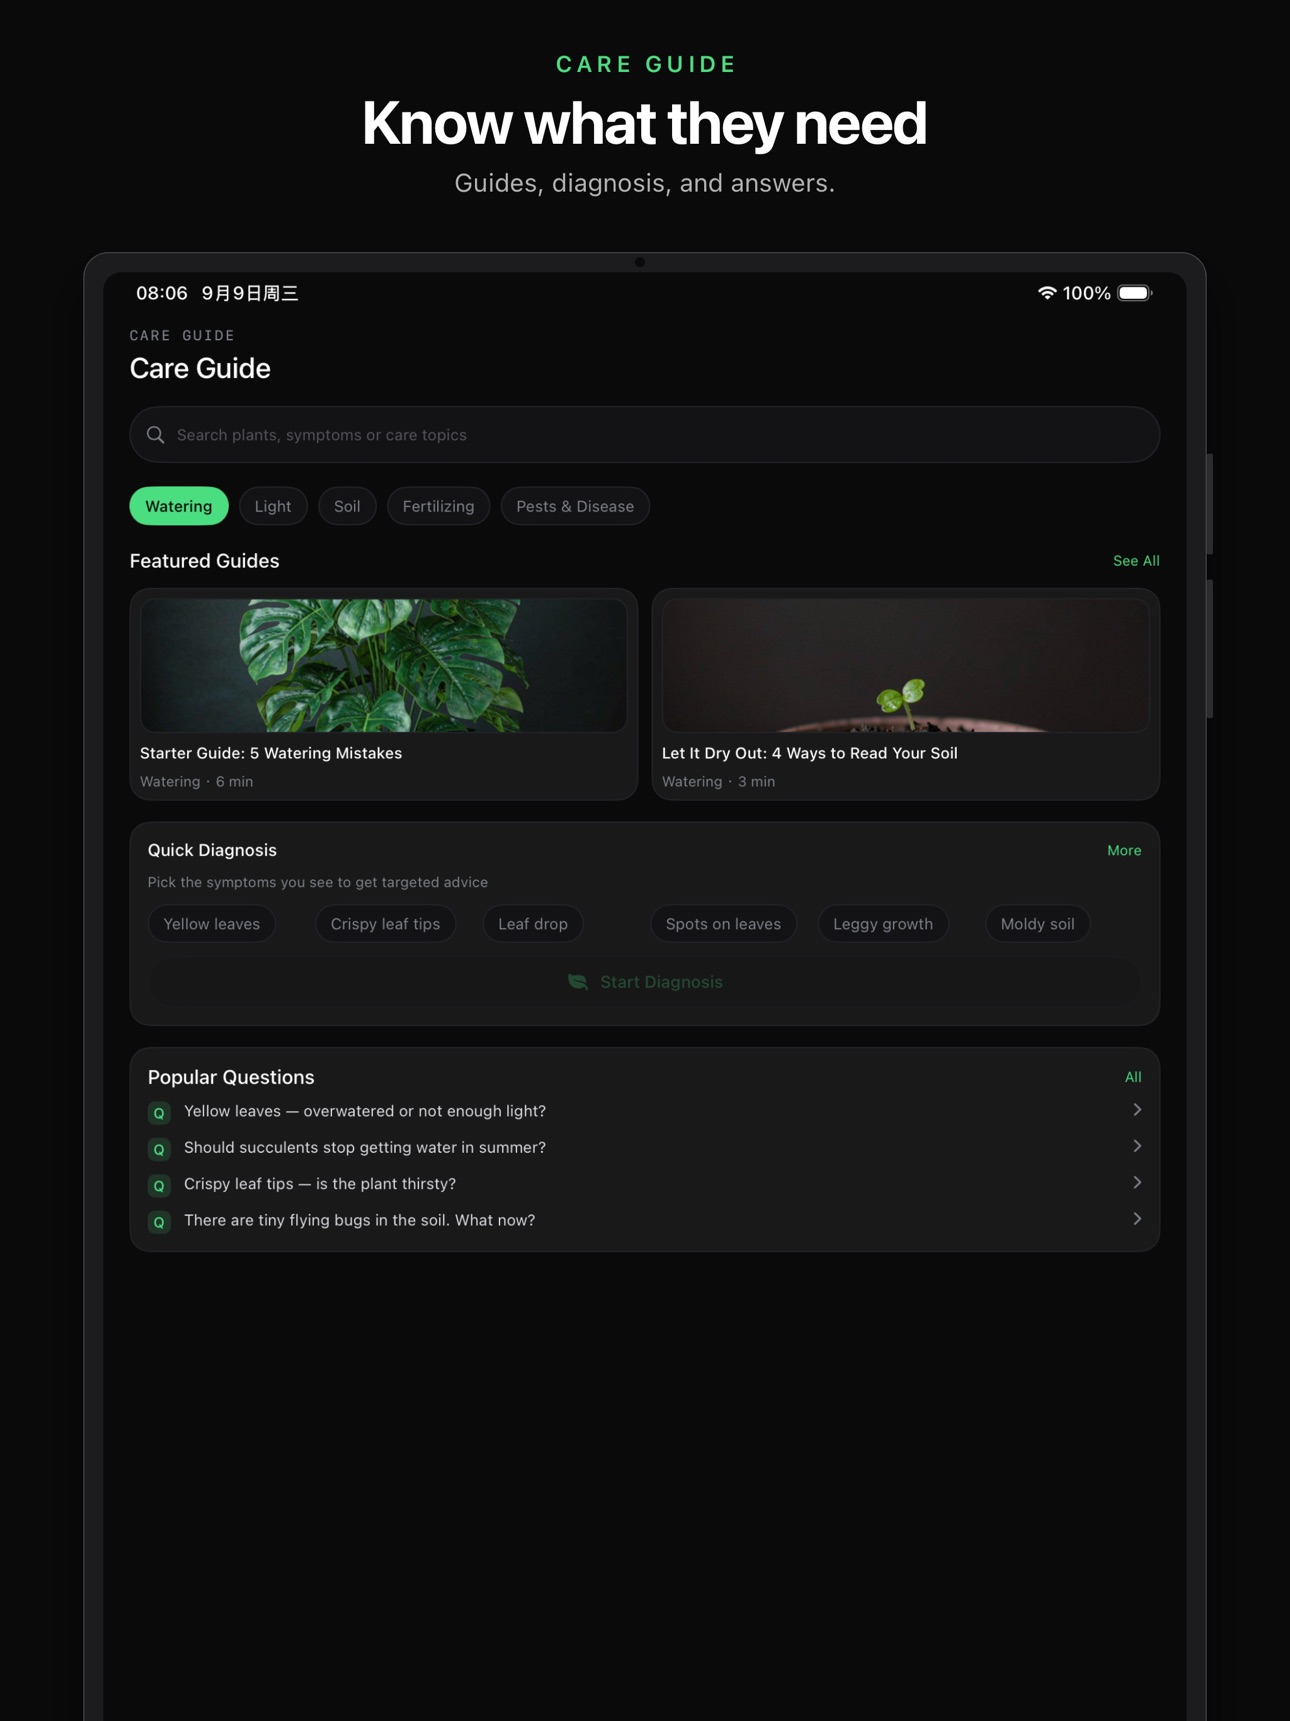Viewport: 1290px width, 1721px height.
Task: Toggle the Leaf drop symptom chip
Action: tap(533, 924)
